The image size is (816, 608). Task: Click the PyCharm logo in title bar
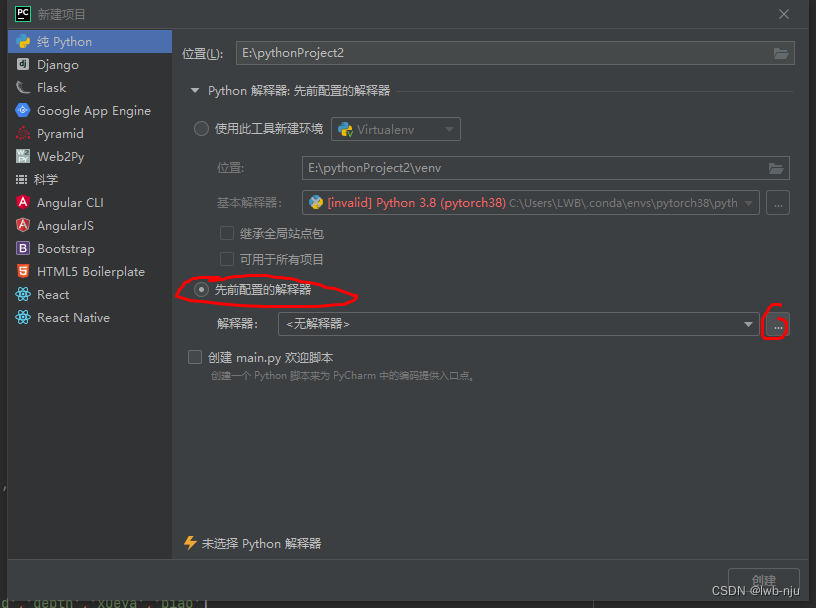tap(23, 14)
